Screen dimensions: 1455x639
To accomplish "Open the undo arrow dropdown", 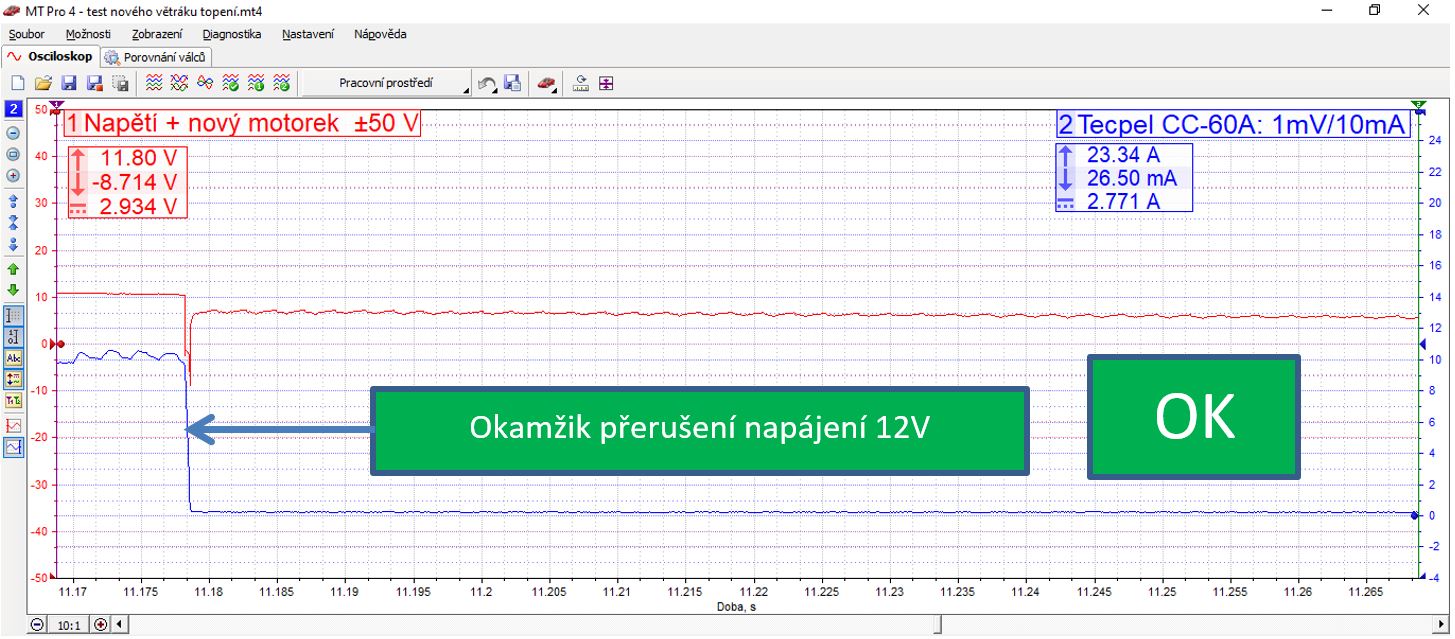I will coord(487,84).
